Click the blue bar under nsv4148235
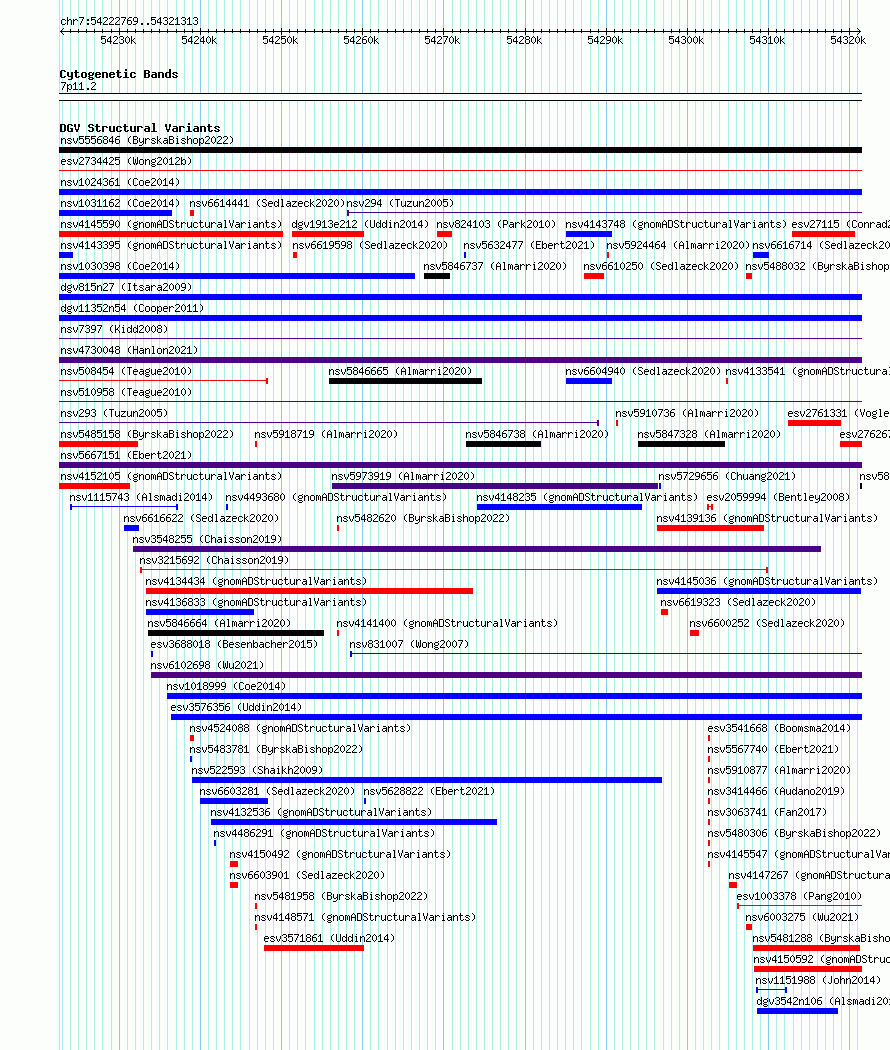This screenshot has width=890, height=1050. 559,507
